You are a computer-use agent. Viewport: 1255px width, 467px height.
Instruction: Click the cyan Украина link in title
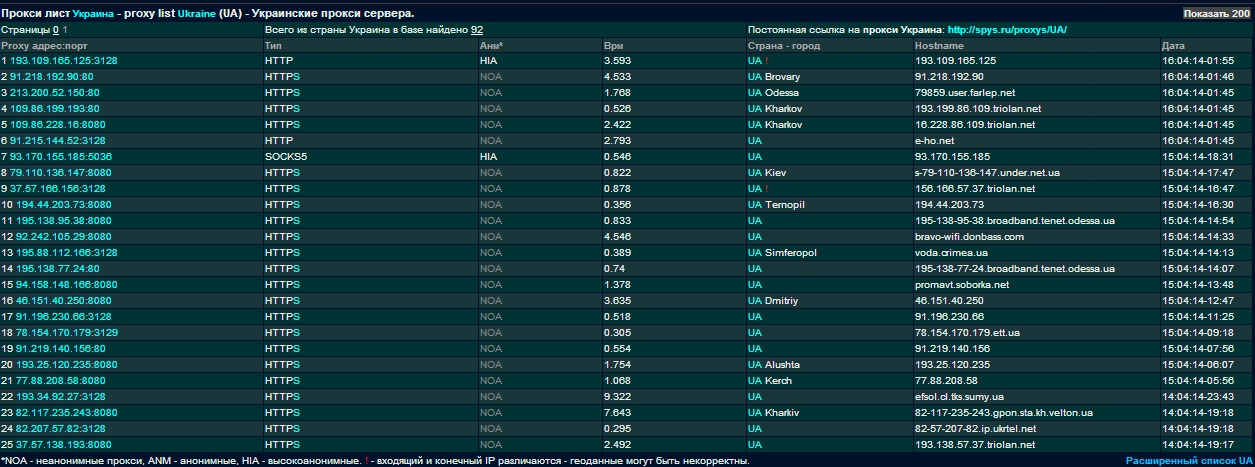click(93, 13)
